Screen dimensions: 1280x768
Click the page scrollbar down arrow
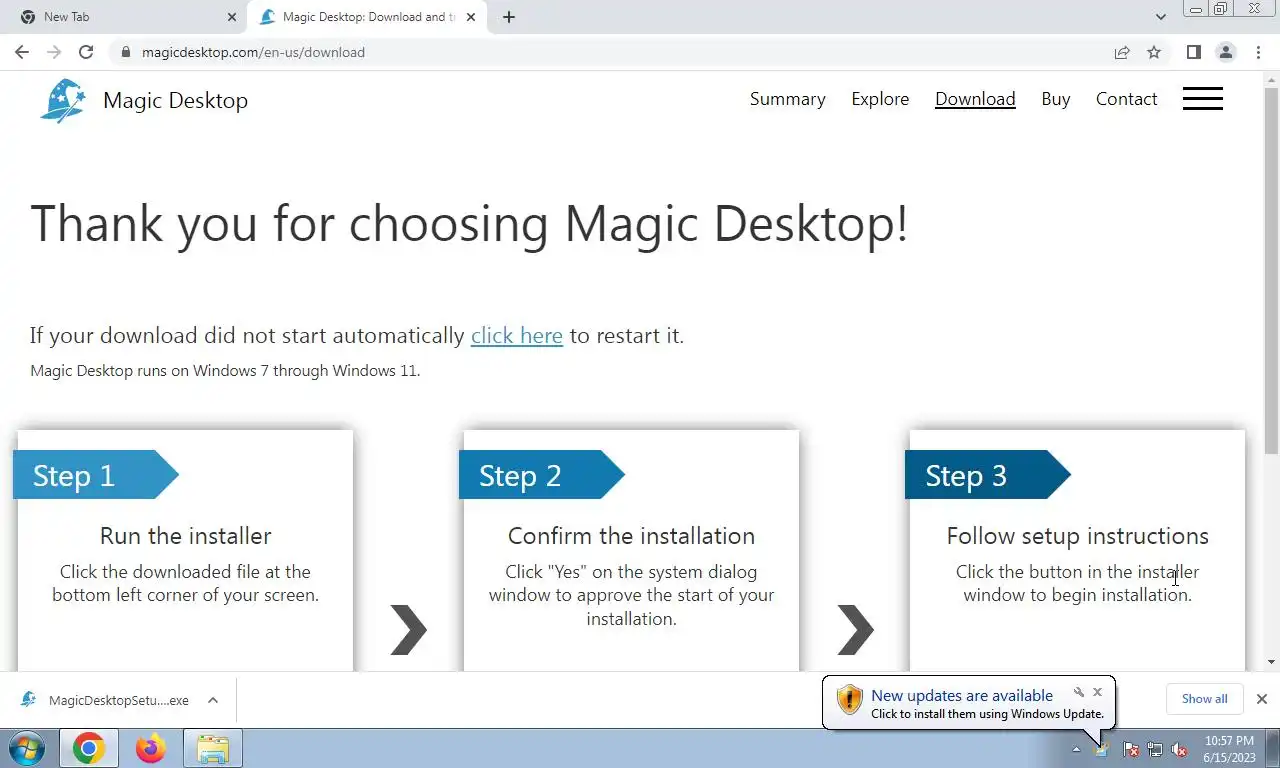[1271, 662]
